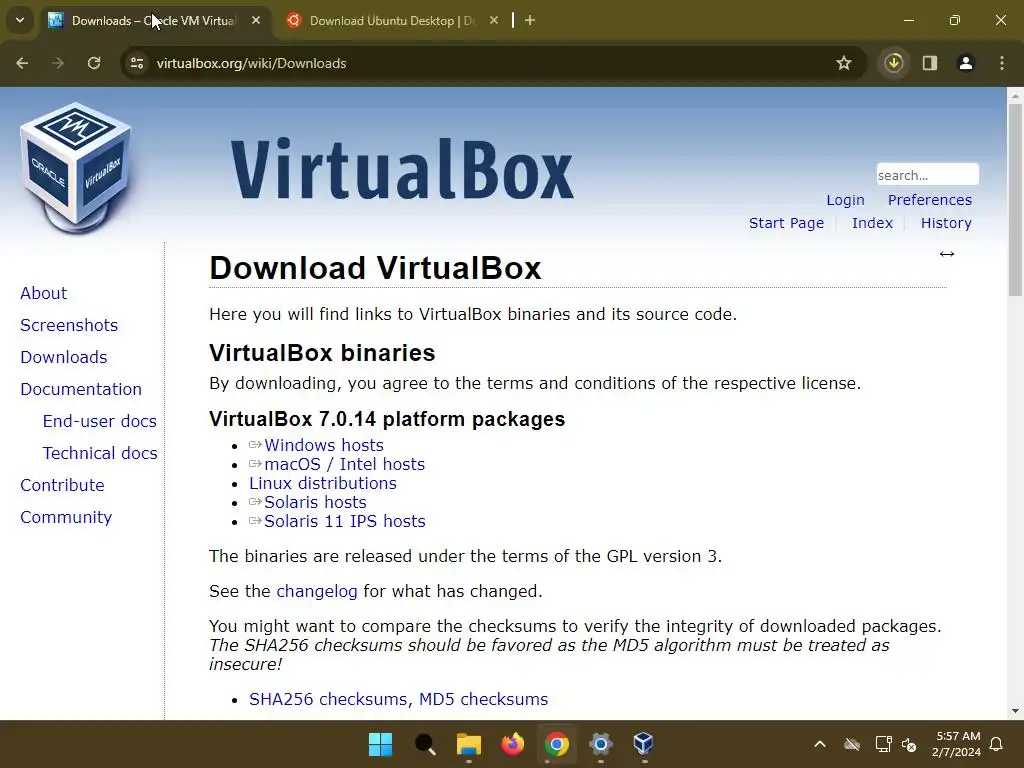Download Solaris 11 IPS hosts package
The height and width of the screenshot is (768, 1024).
[345, 521]
